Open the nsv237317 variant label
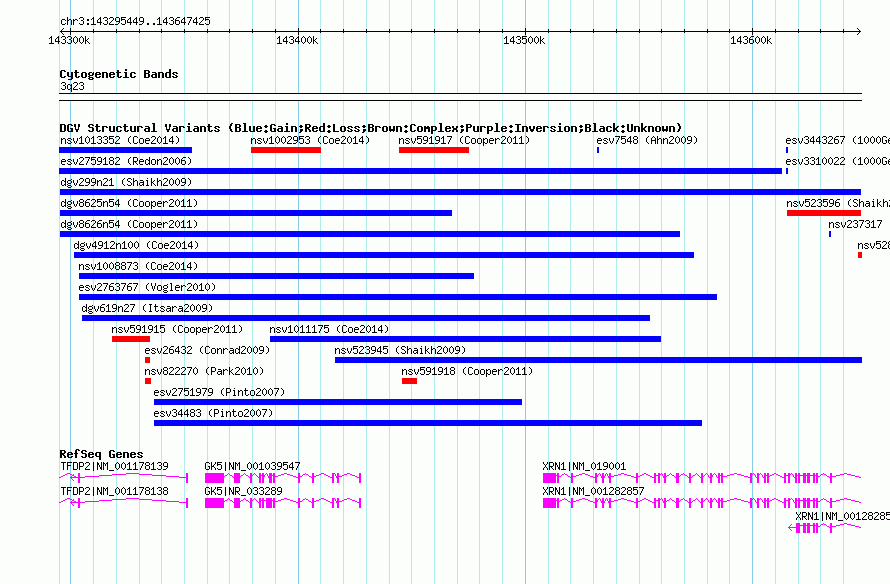This screenshot has height=584, width=890. [x=855, y=224]
